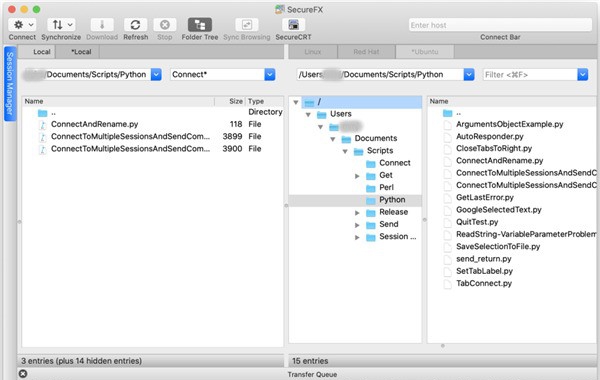Click the parent folder icon in remote pane
Screen dimensions: 600x380
click(448, 113)
